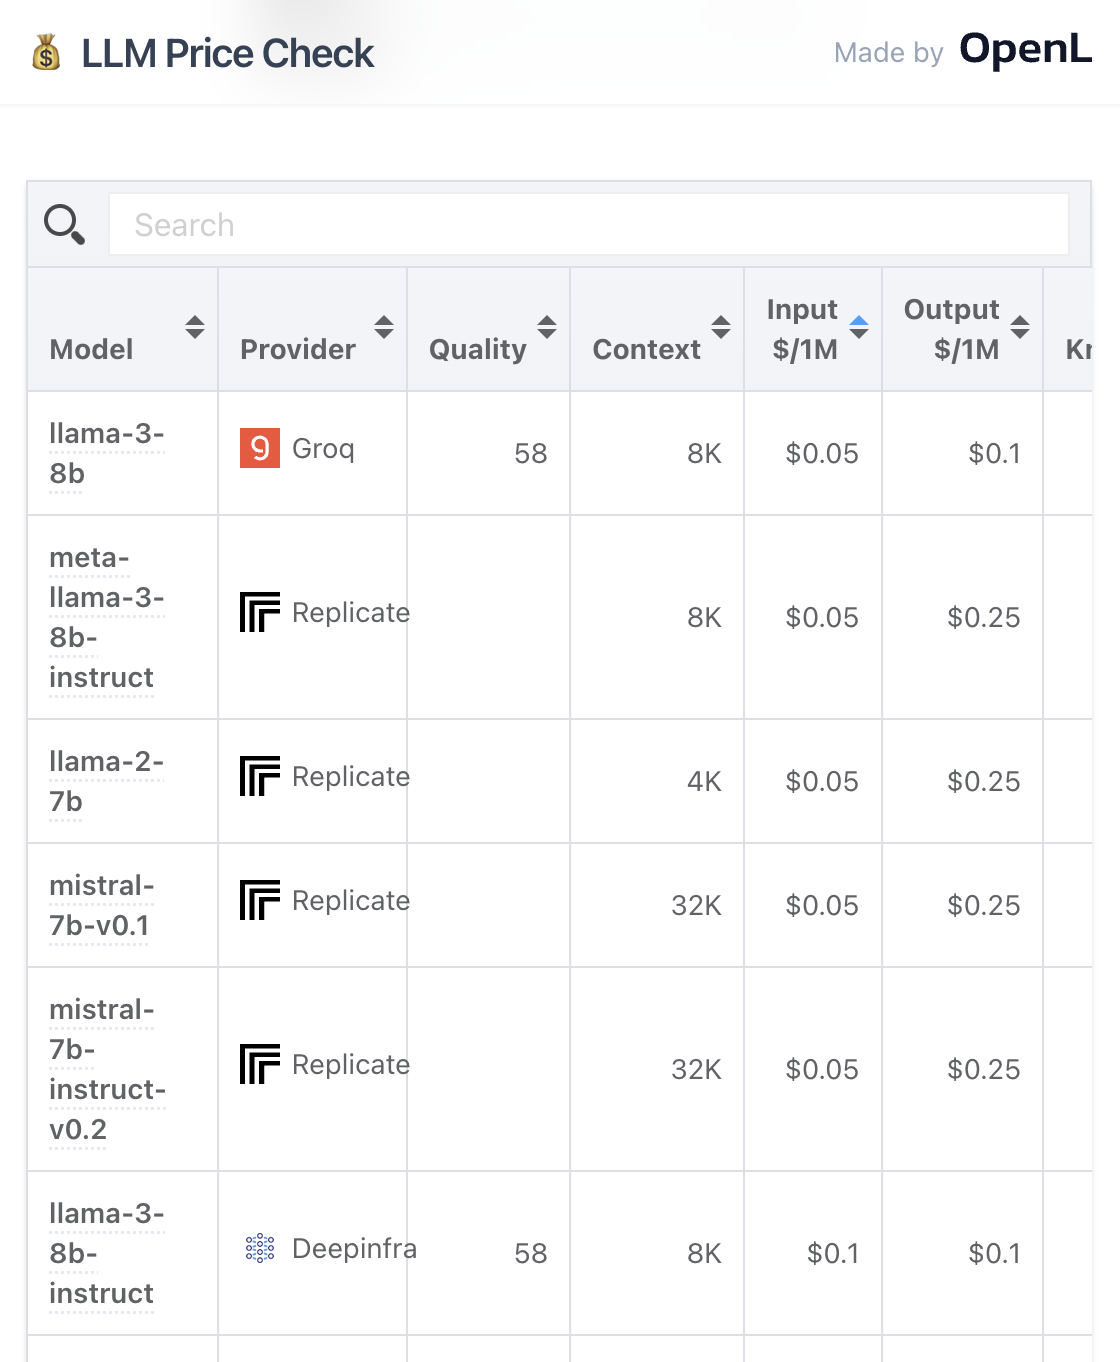Open the OpenL link in header

point(1026,49)
